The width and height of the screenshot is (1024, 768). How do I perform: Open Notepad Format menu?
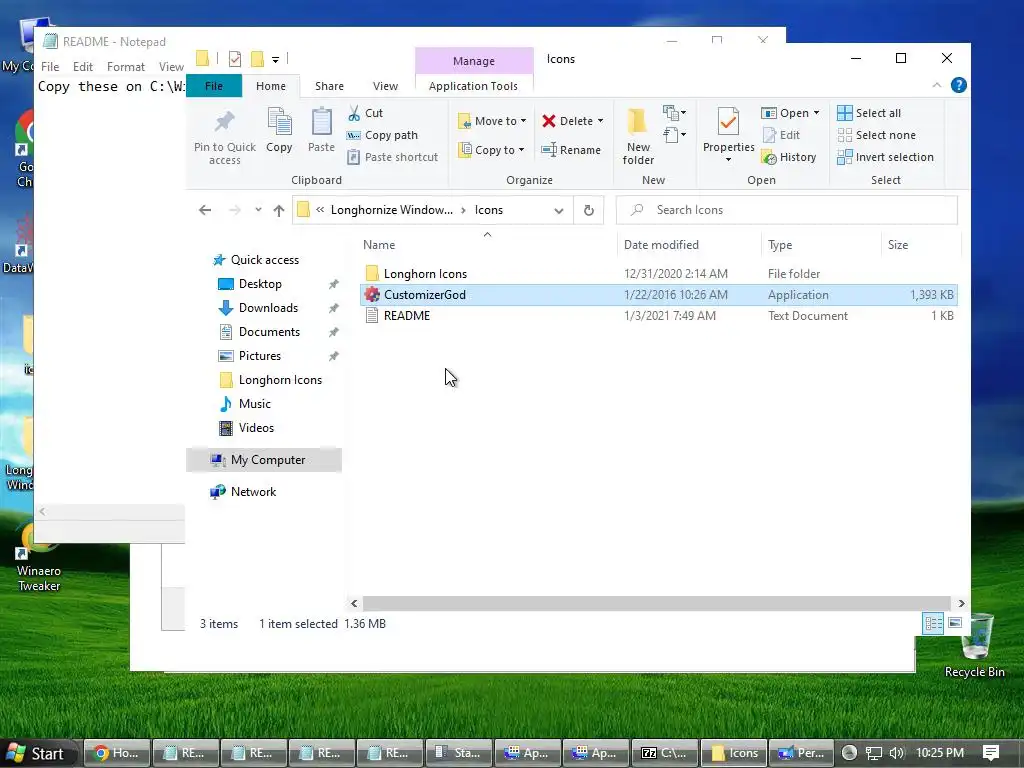pyautogui.click(x=125, y=67)
